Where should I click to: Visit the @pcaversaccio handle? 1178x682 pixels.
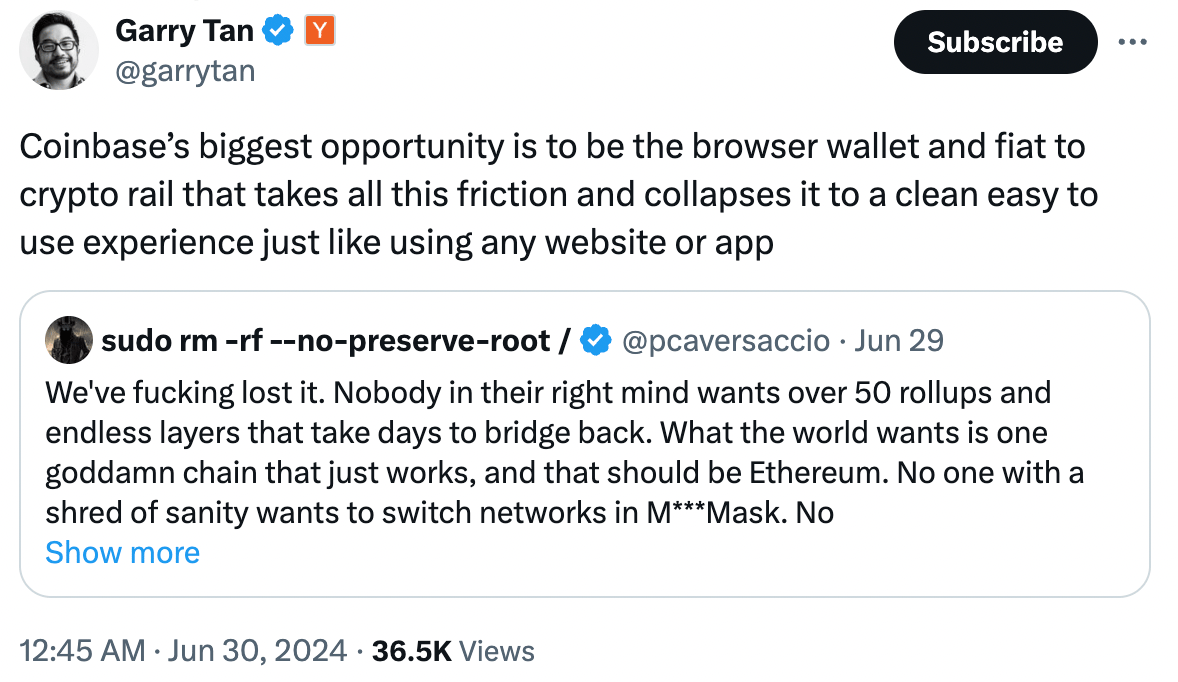[x=726, y=341]
